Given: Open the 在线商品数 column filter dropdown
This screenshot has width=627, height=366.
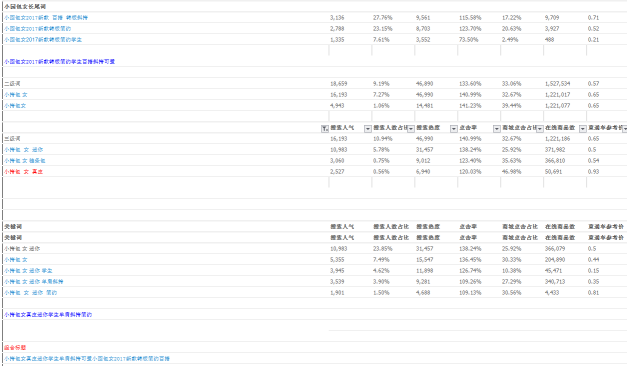Looking at the screenshot, I should (x=583, y=128).
